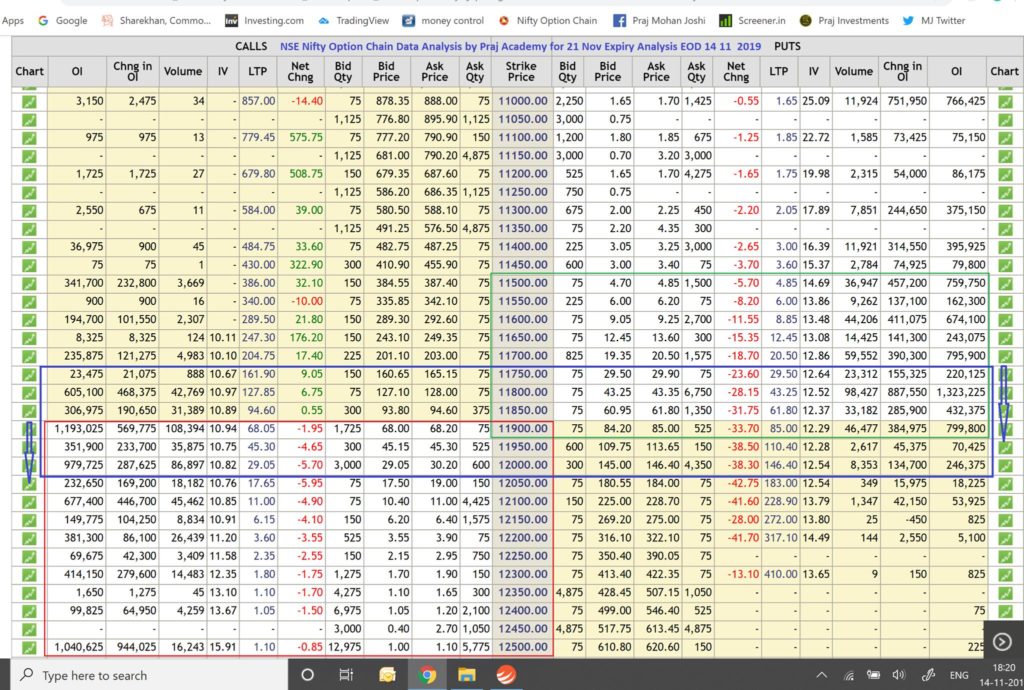1024x690 pixels.
Task: Open the Screener.in bookmark
Action: (x=748, y=20)
